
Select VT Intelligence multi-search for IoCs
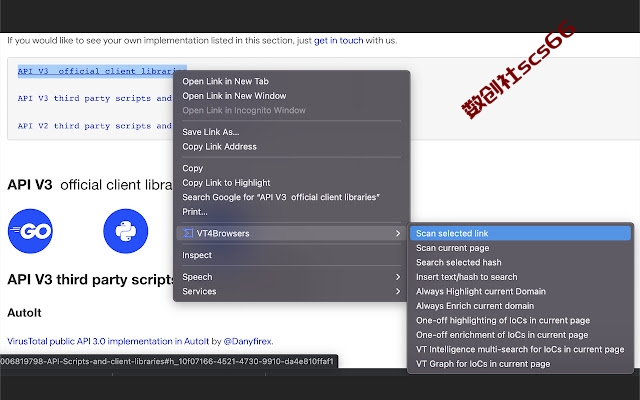click(x=520, y=349)
